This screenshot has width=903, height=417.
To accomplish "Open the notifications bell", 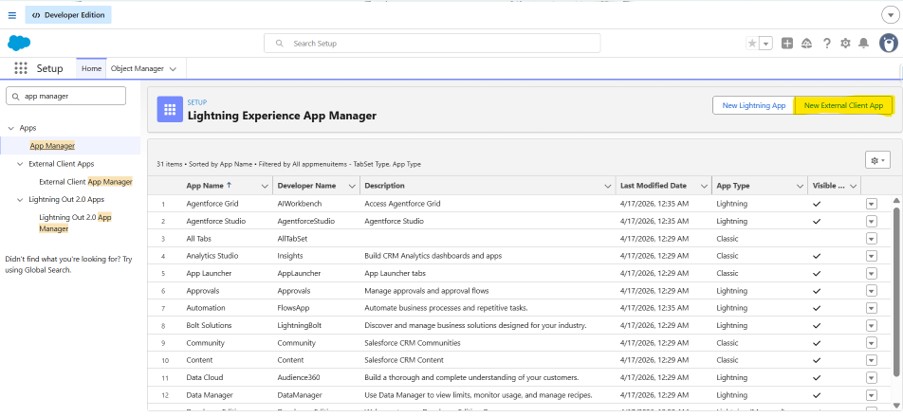I will [x=863, y=43].
